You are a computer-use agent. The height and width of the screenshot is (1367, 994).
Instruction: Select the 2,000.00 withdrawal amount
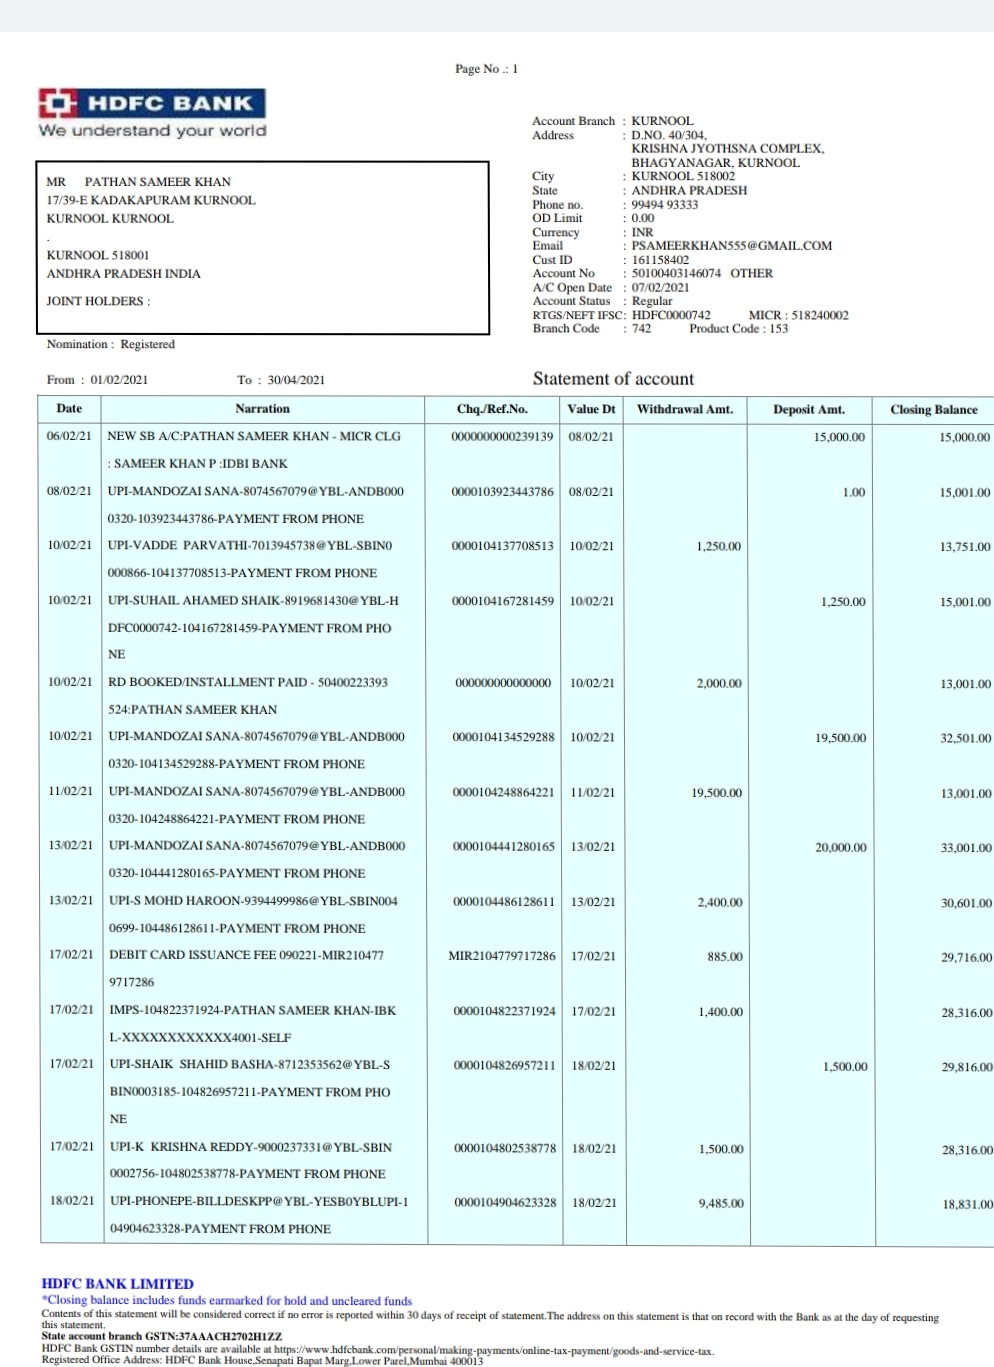point(719,683)
